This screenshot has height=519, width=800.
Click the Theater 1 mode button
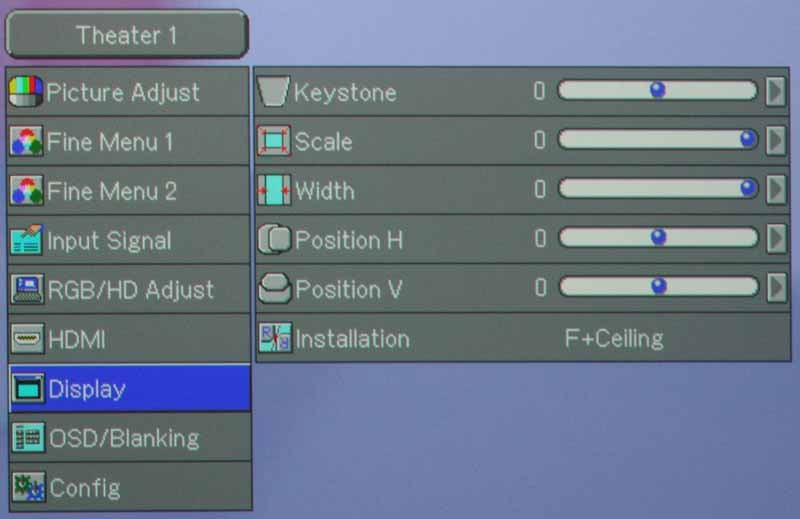coord(127,36)
